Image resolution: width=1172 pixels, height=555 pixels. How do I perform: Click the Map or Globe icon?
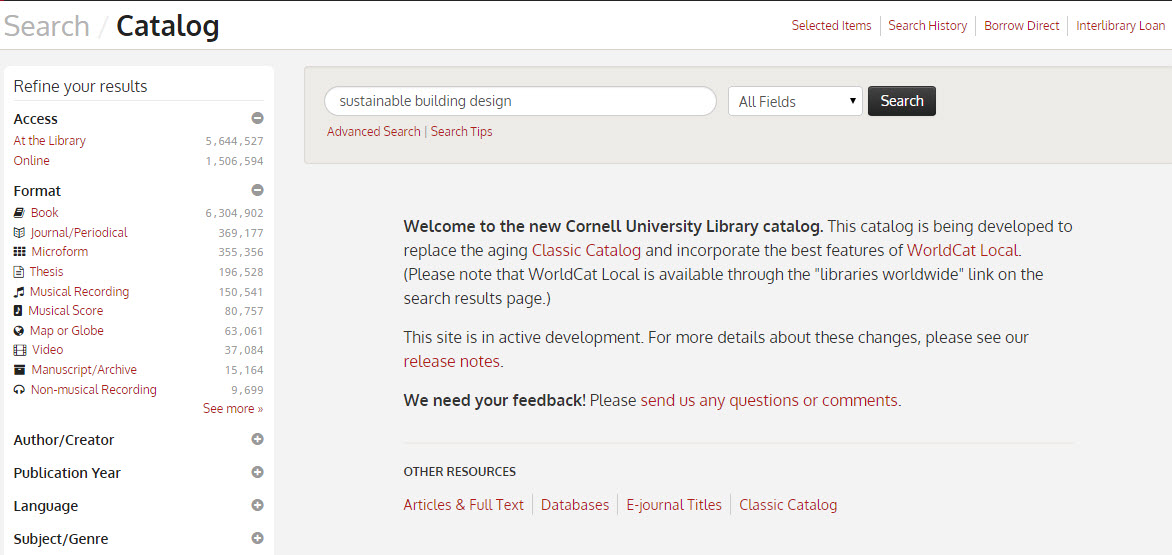pyautogui.click(x=19, y=330)
